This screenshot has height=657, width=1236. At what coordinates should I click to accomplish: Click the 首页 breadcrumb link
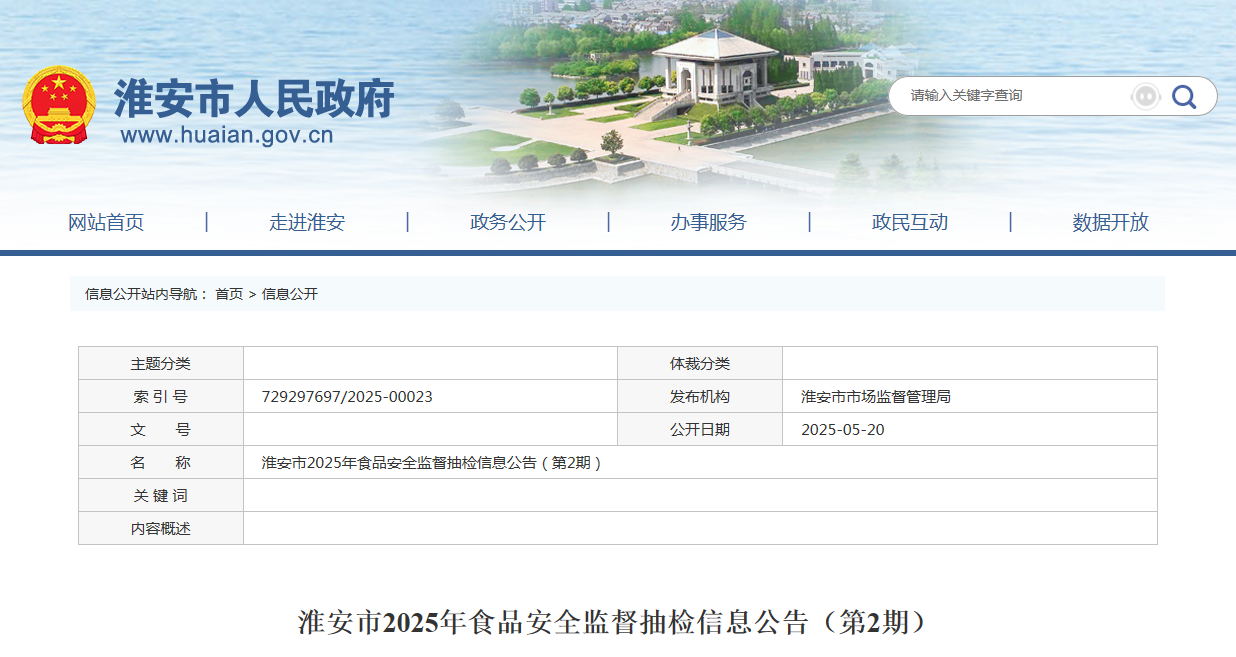(229, 294)
